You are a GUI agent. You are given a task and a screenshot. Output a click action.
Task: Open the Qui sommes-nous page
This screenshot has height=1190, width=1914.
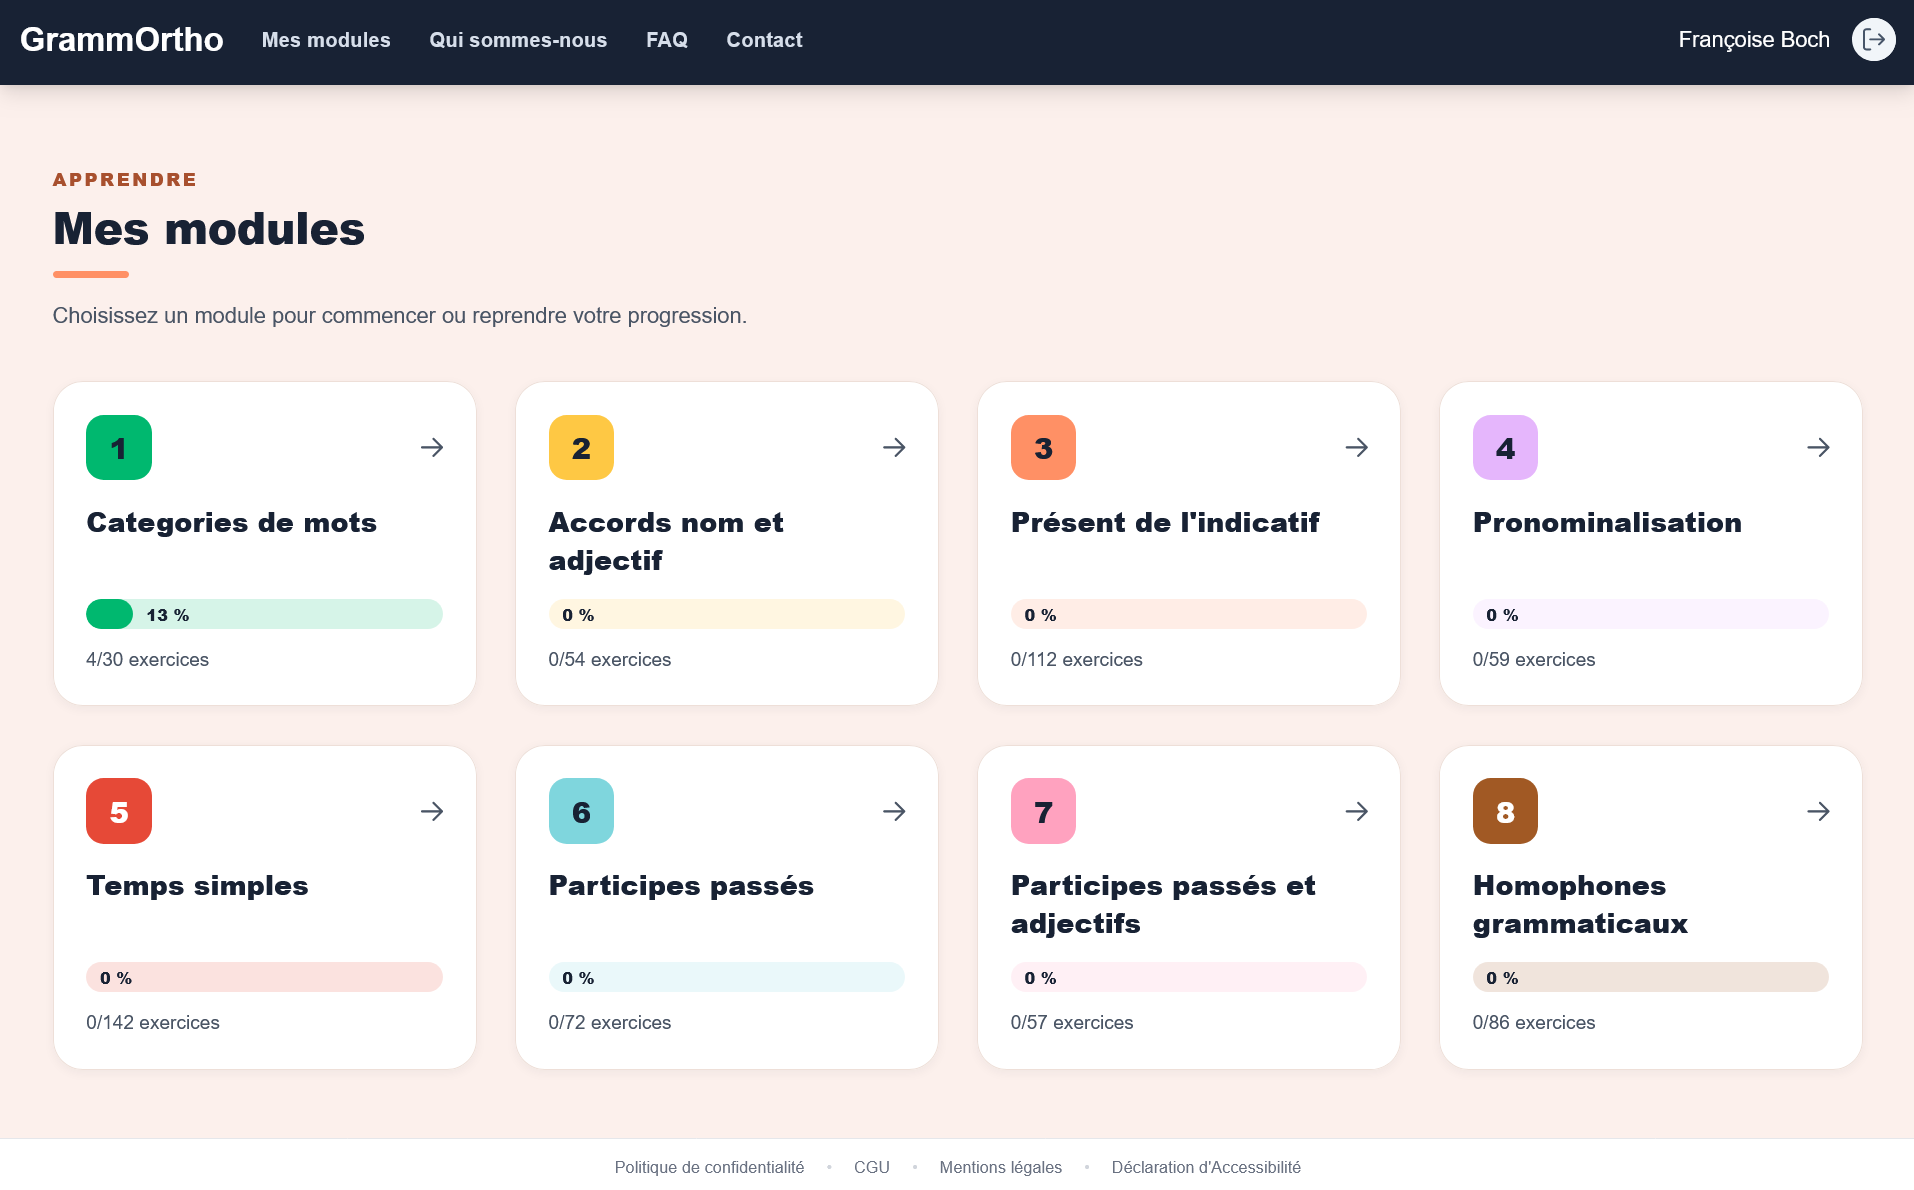518,40
